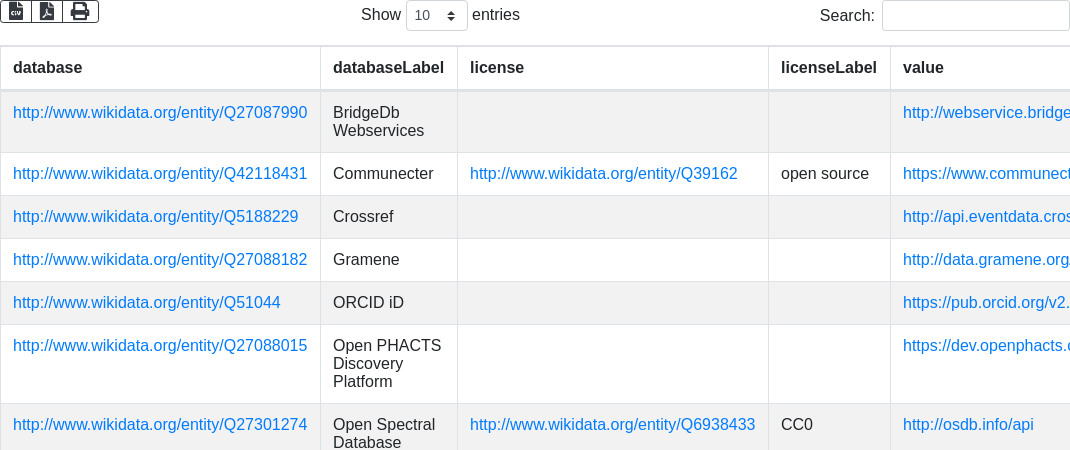The width and height of the screenshot is (1070, 450).
Task: Follow the CC0 license Q6938433 link
Action: pyautogui.click(x=613, y=425)
